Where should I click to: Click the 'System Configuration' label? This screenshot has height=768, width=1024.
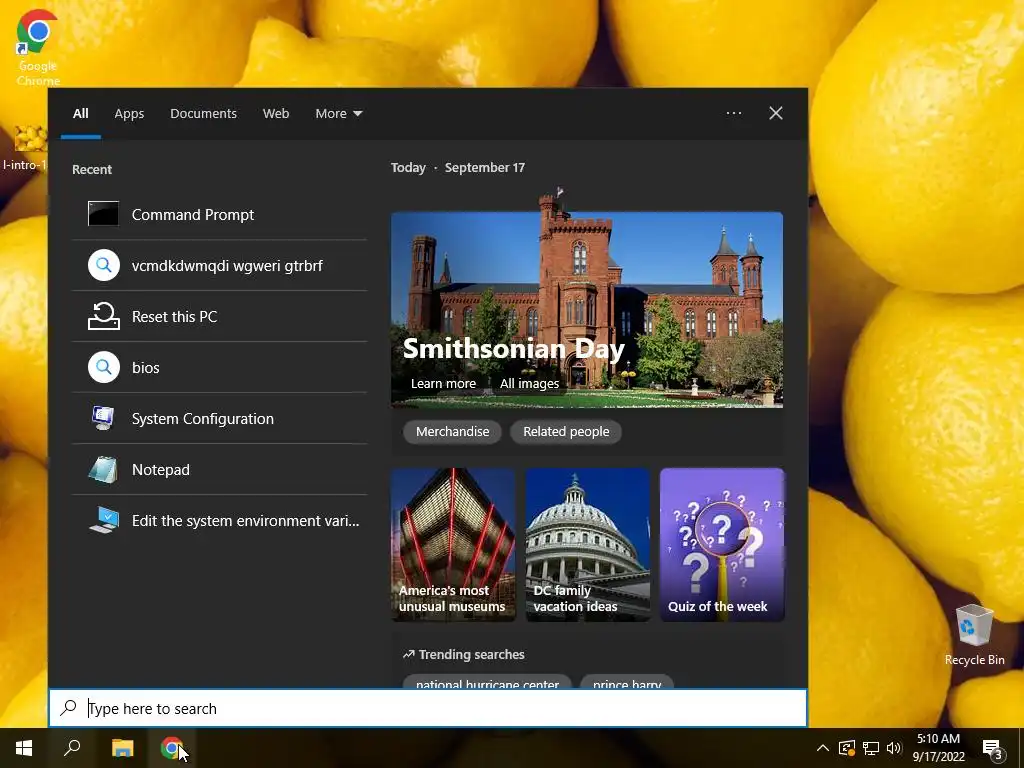[202, 419]
